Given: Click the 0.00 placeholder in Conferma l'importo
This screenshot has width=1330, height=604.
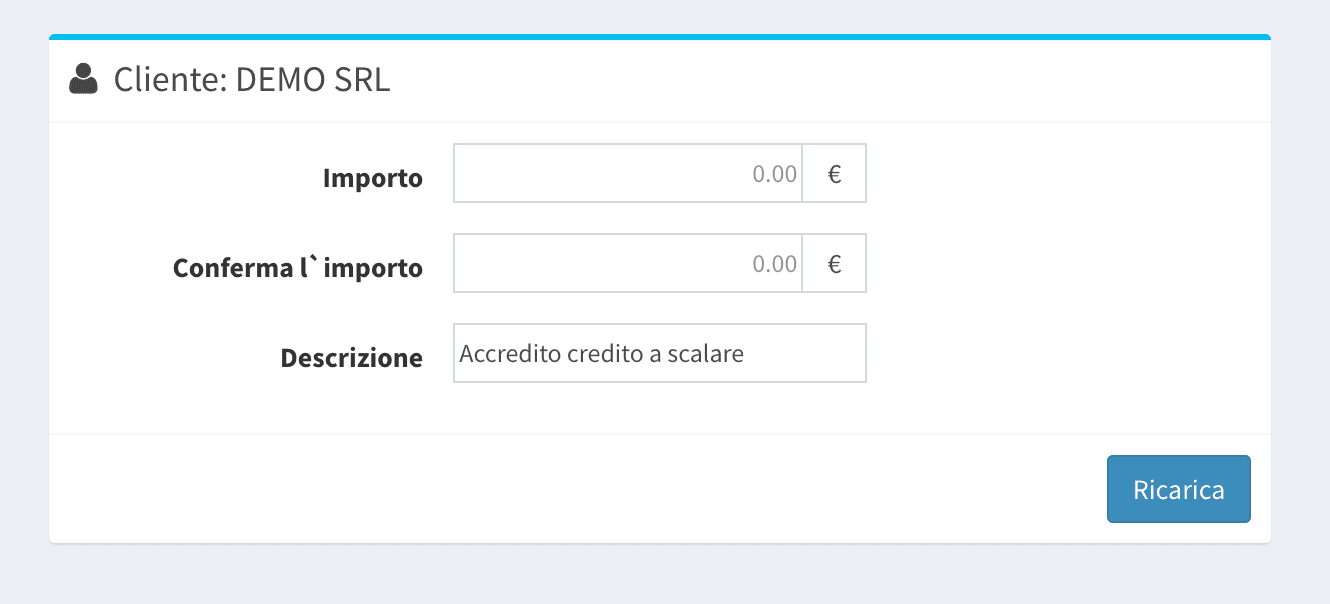Looking at the screenshot, I should (774, 264).
